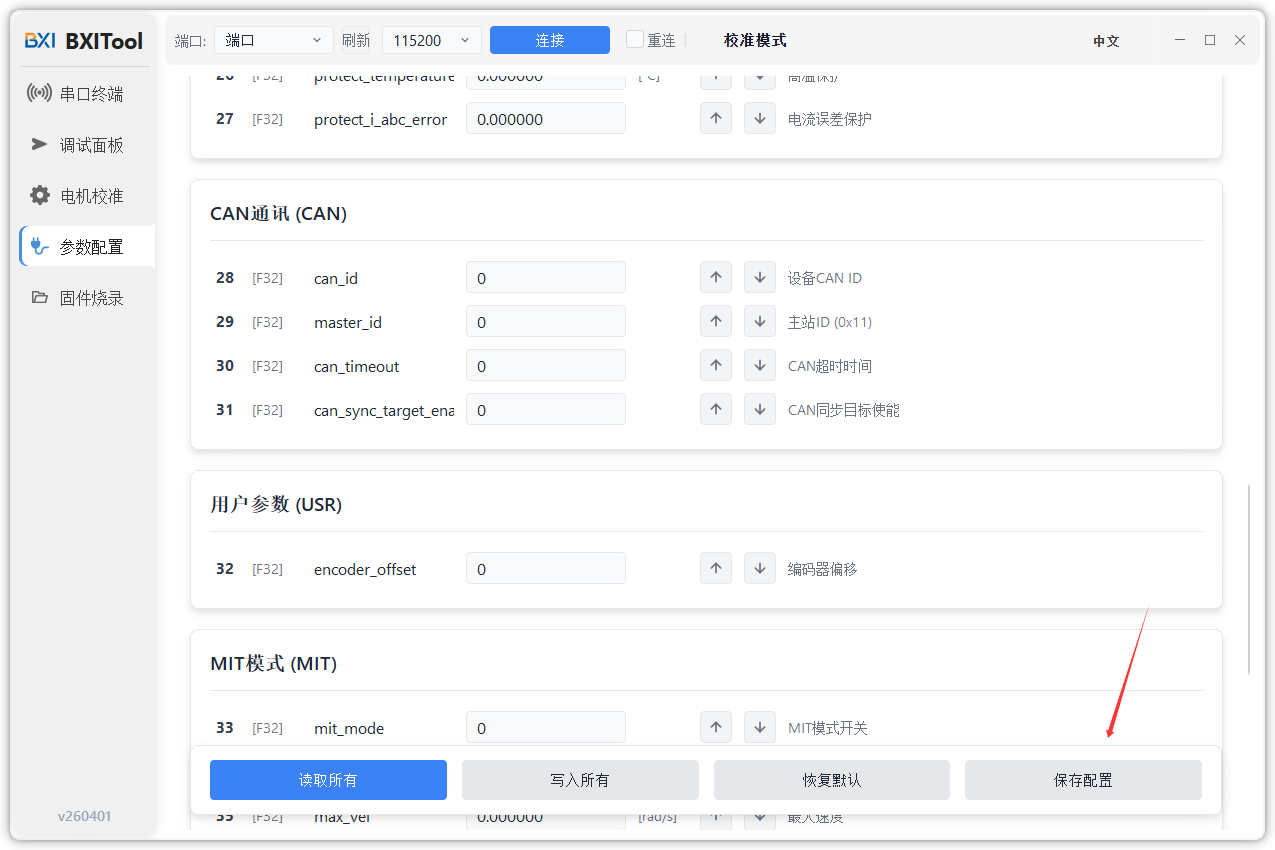Click the encoder_offset parameter name
Viewport: 1275px width, 850px height.
pos(365,569)
